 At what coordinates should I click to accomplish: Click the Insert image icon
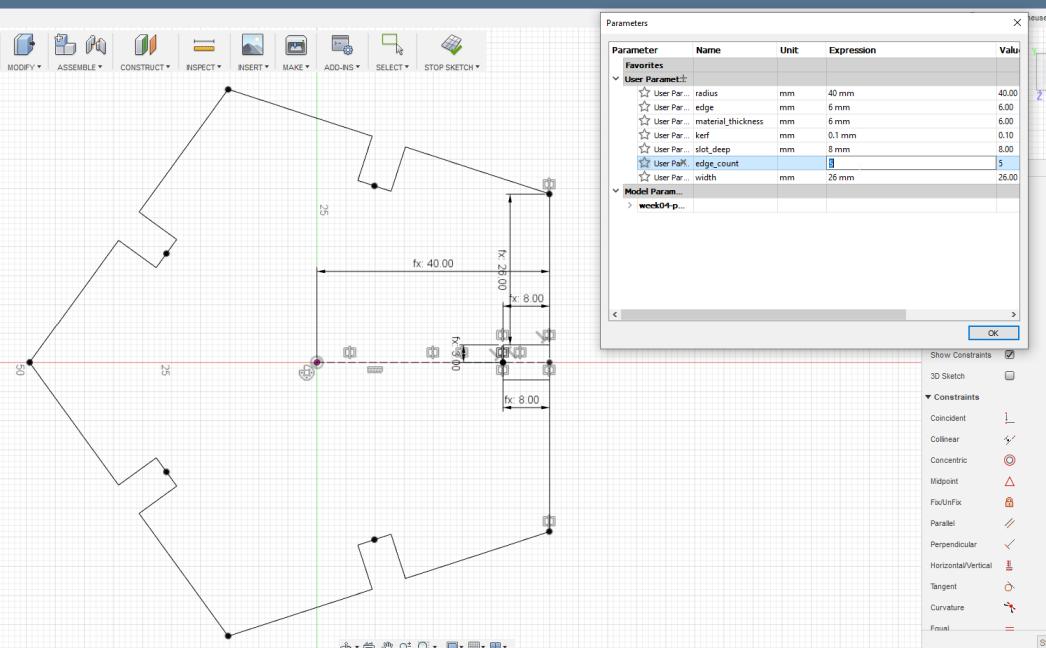(252, 45)
